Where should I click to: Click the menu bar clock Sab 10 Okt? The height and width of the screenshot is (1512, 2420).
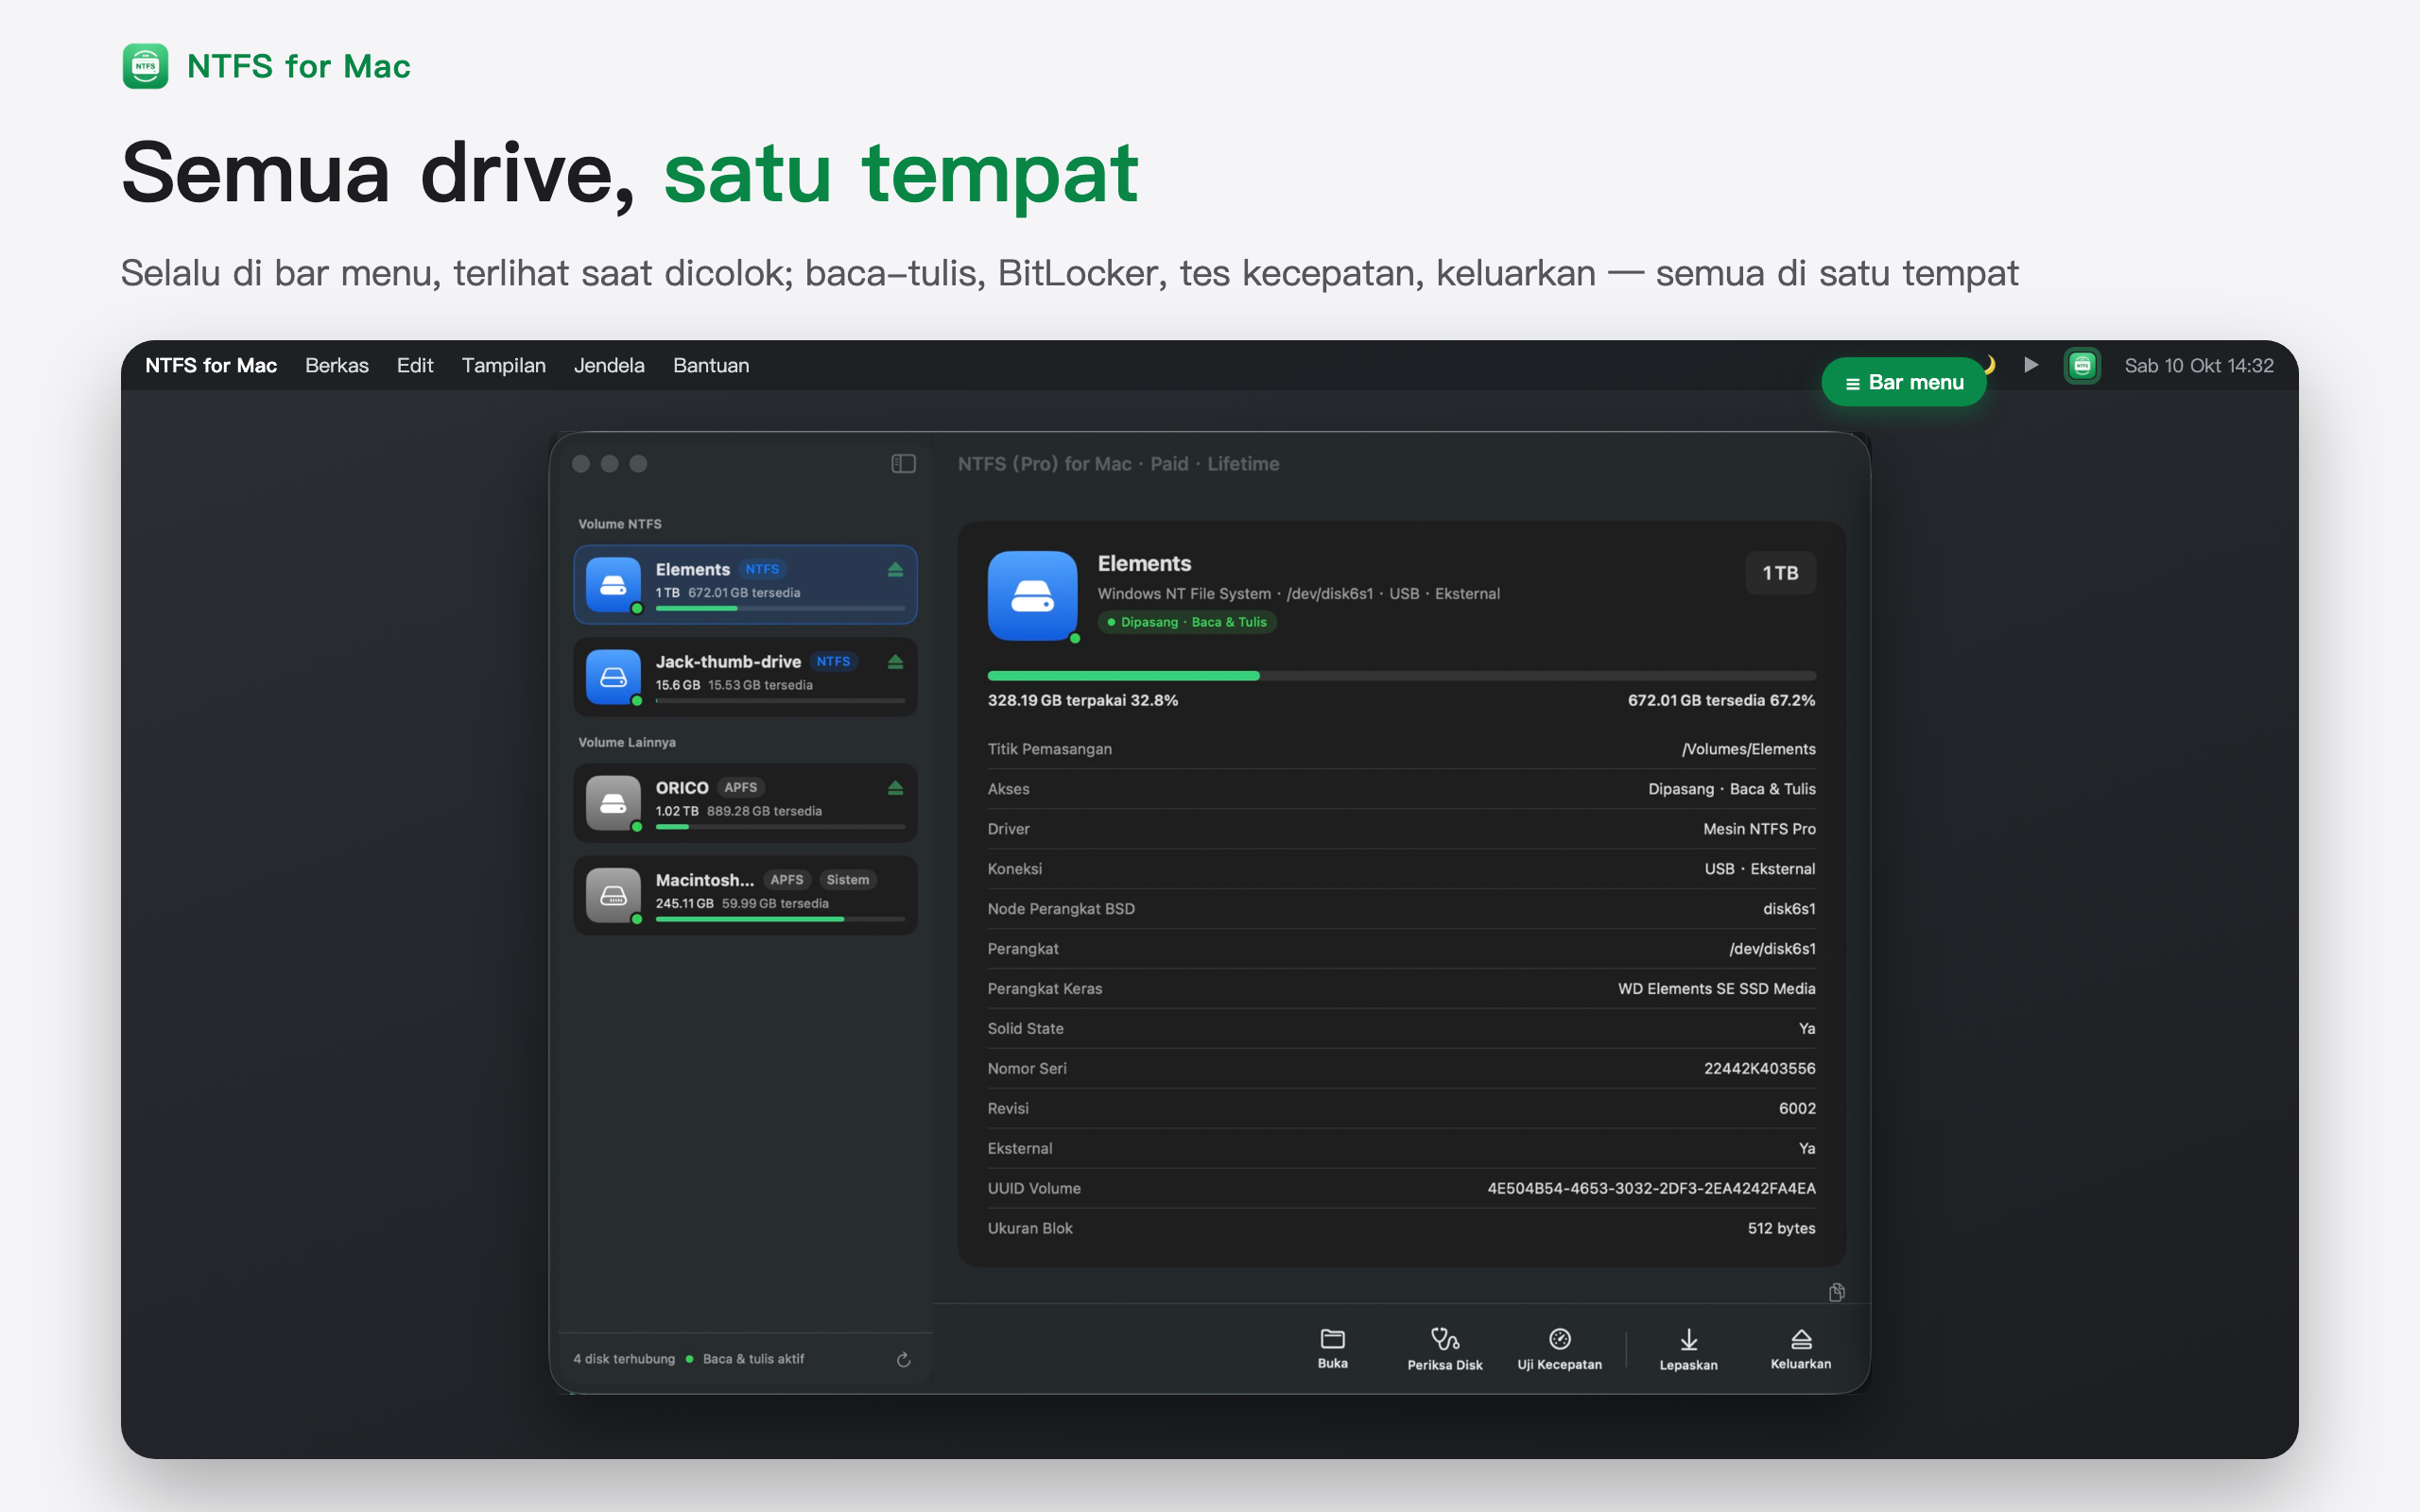pyautogui.click(x=2198, y=365)
